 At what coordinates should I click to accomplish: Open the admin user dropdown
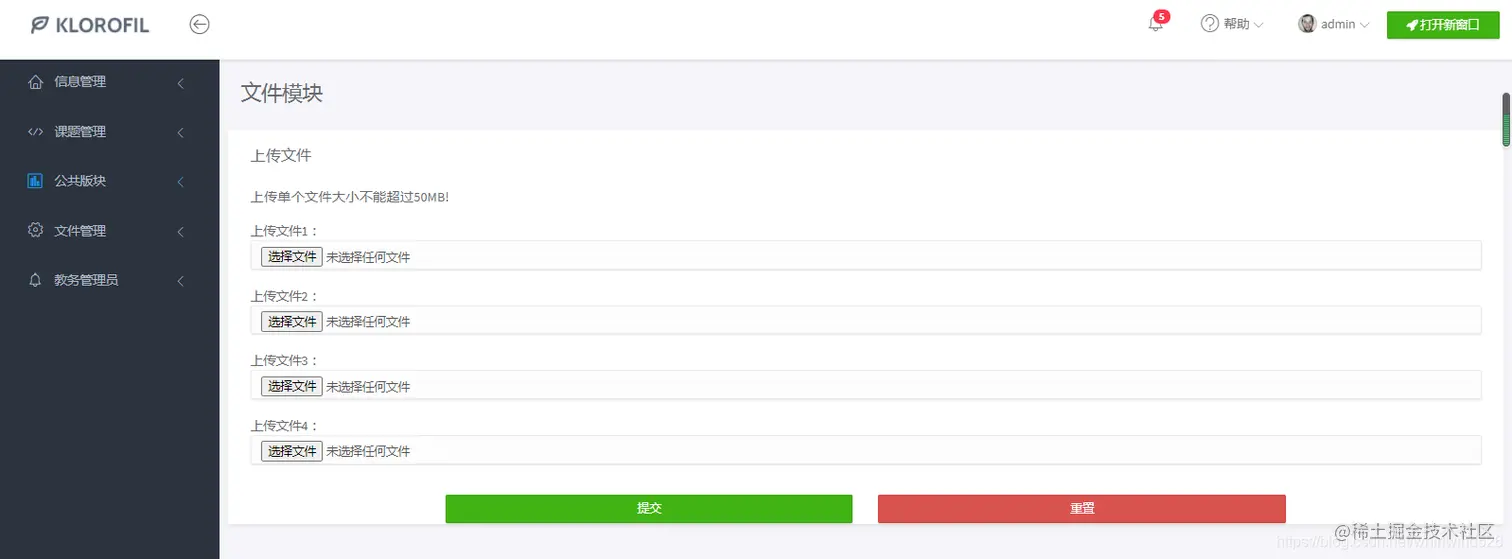click(1334, 24)
